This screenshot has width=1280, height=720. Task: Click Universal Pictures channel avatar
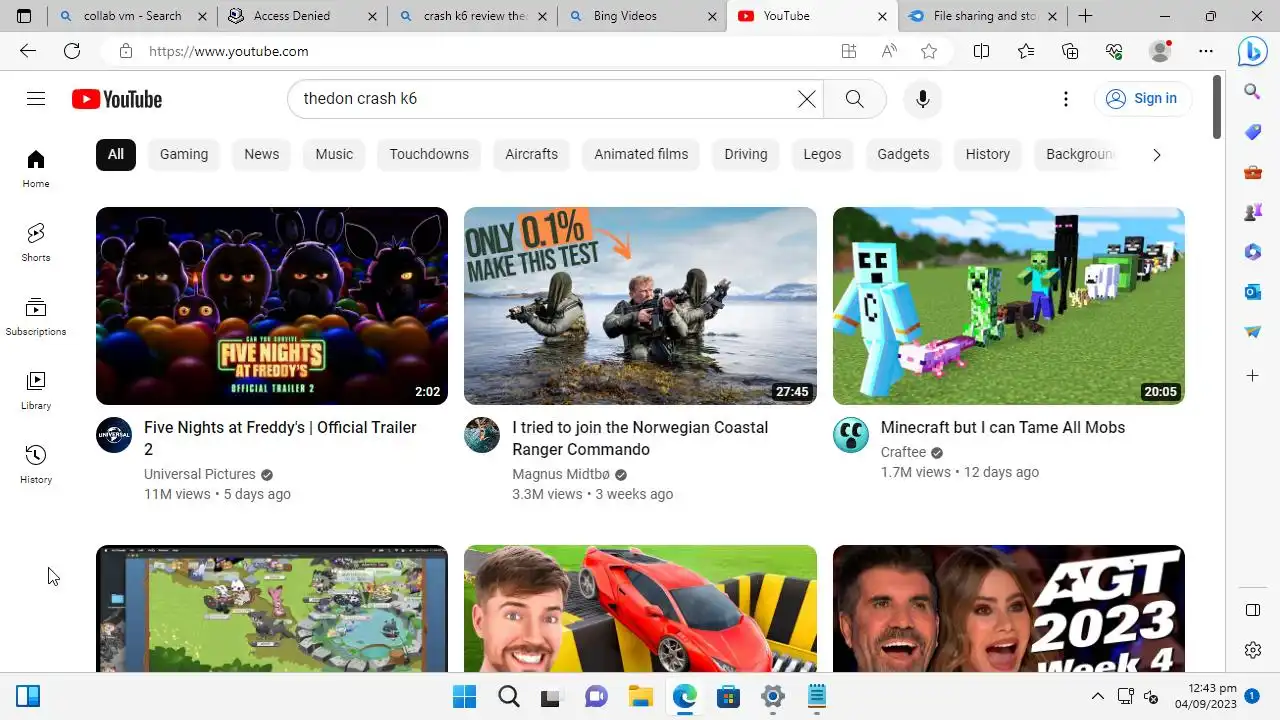(x=114, y=435)
